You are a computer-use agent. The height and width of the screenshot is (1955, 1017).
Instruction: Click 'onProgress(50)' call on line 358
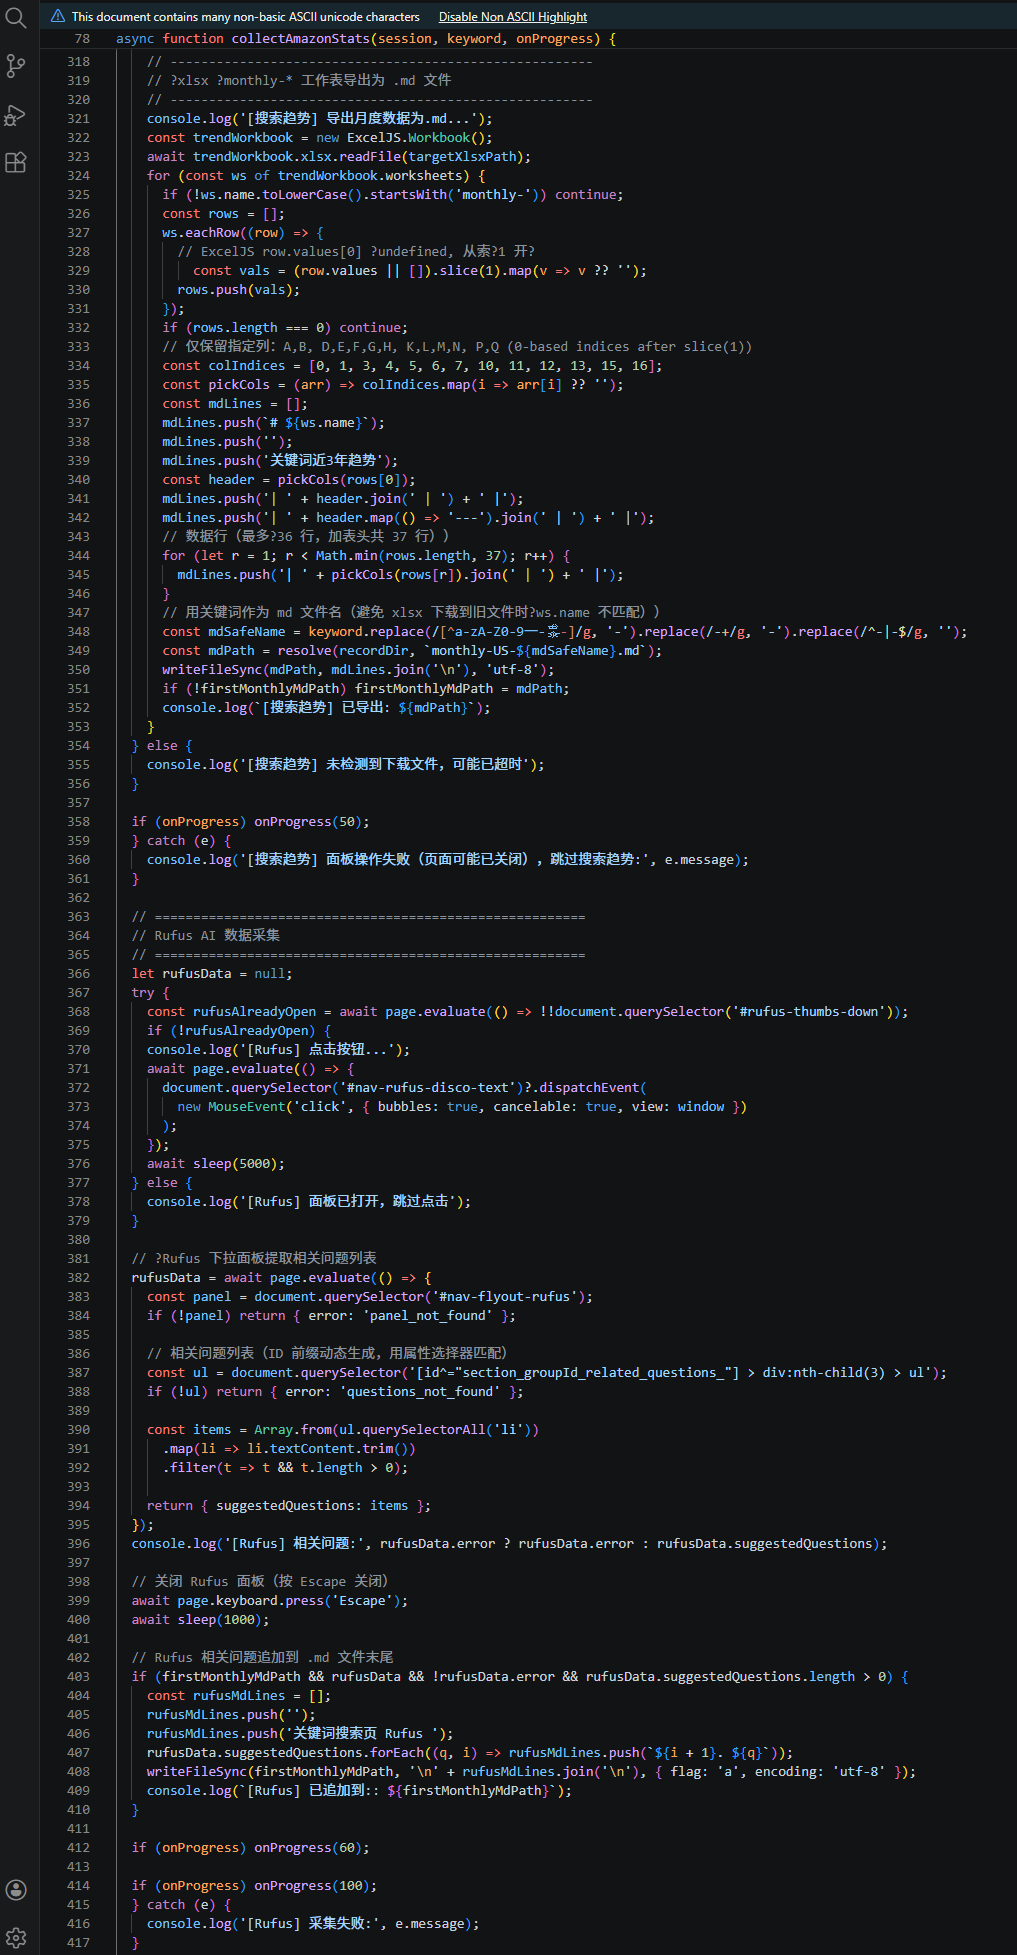pos(308,822)
